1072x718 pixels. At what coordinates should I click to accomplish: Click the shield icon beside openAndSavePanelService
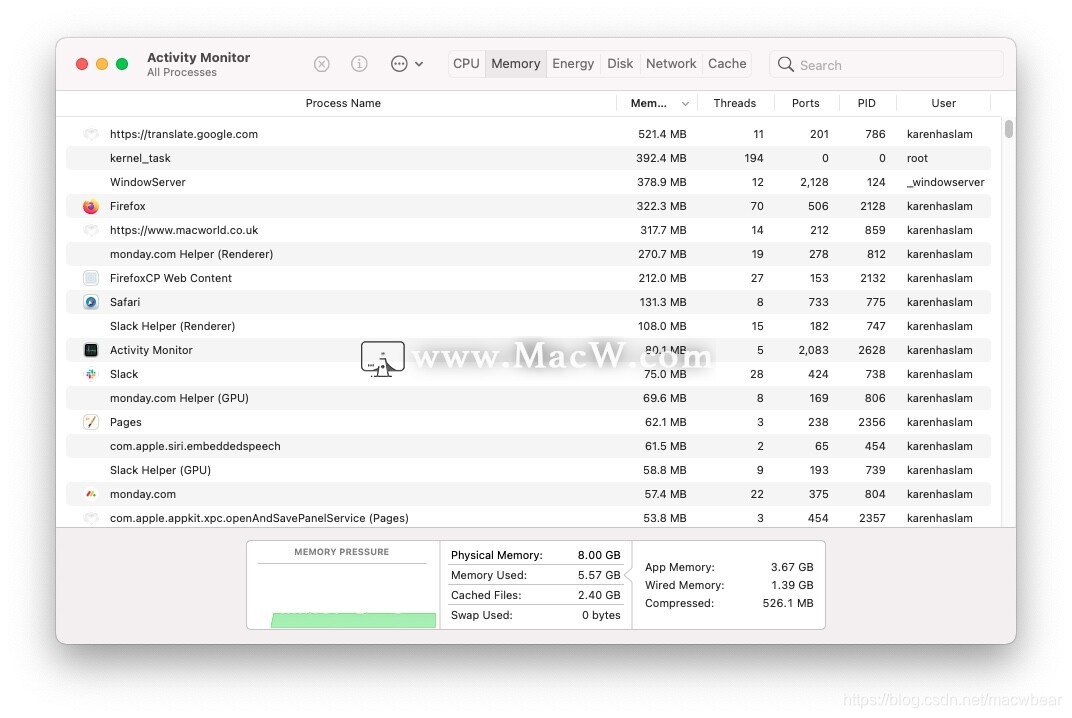point(91,518)
